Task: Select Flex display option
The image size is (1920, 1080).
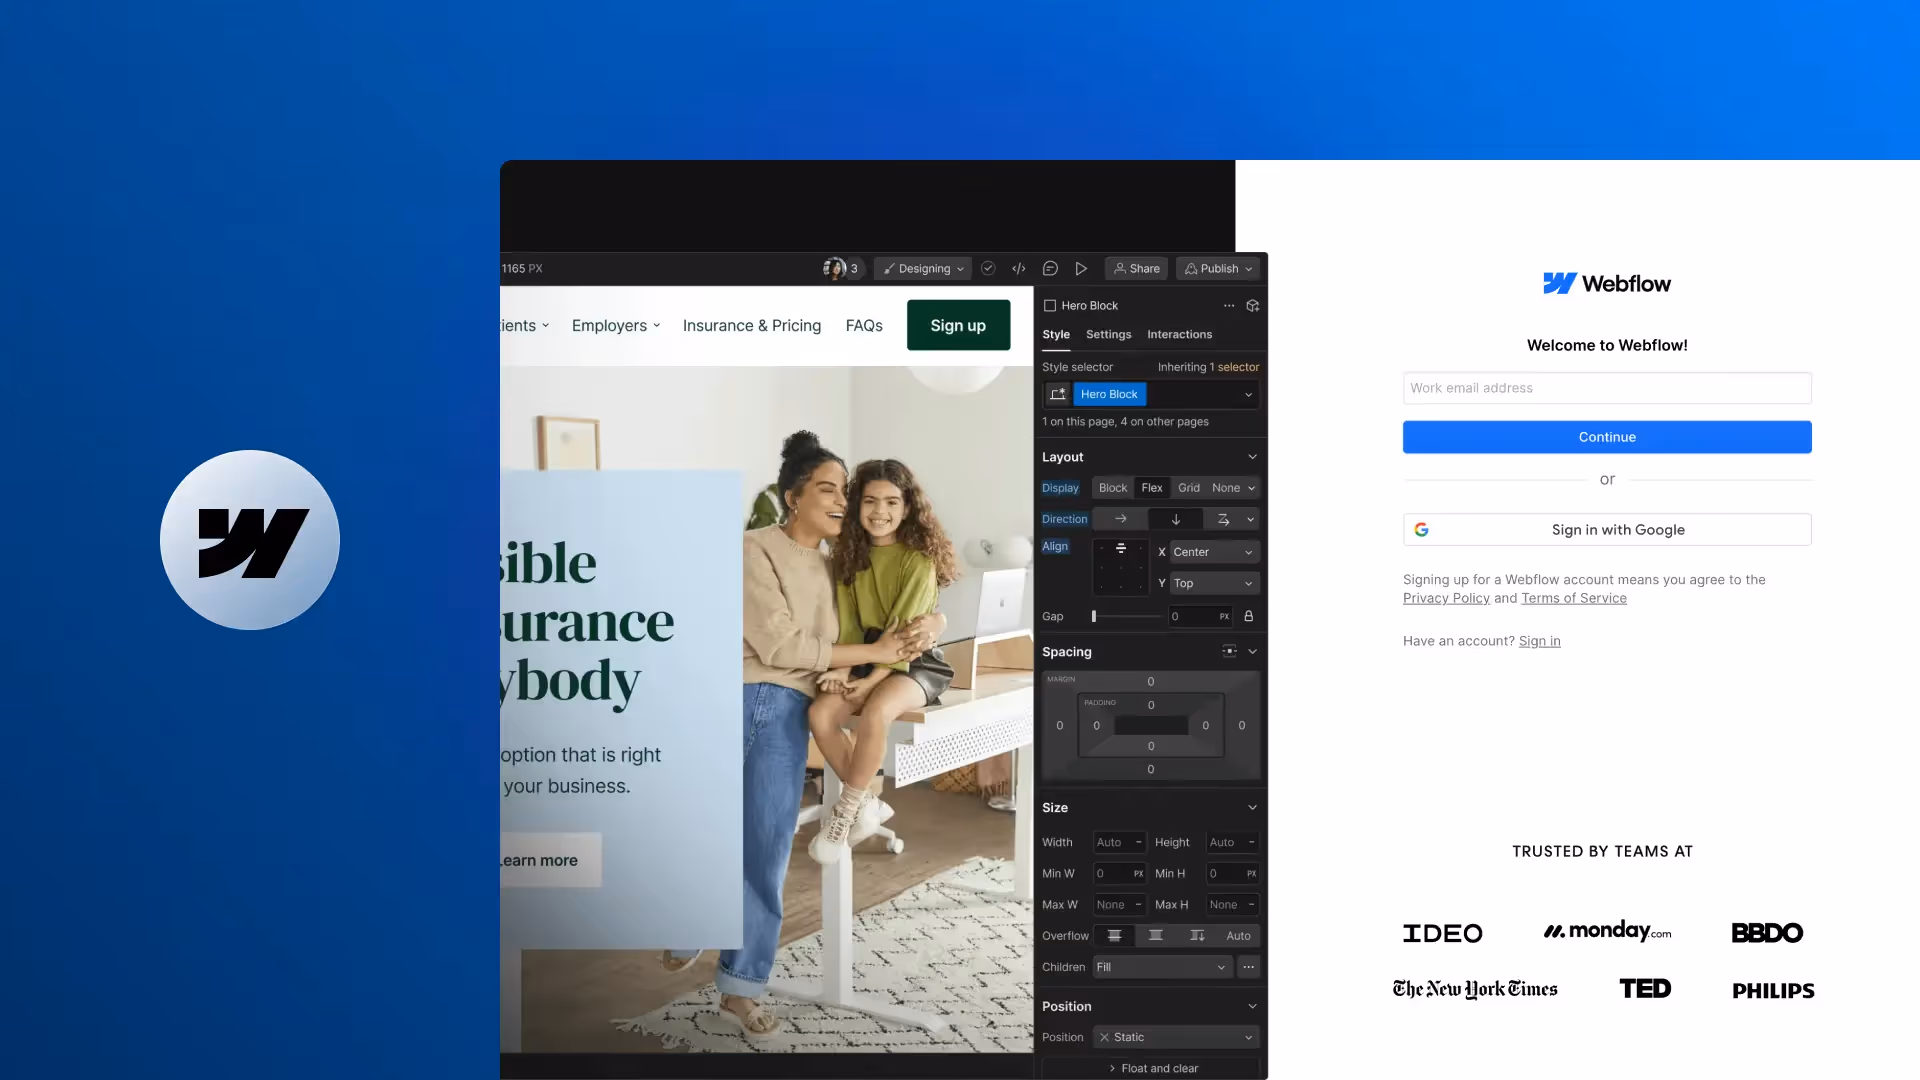Action: pyautogui.click(x=1152, y=488)
